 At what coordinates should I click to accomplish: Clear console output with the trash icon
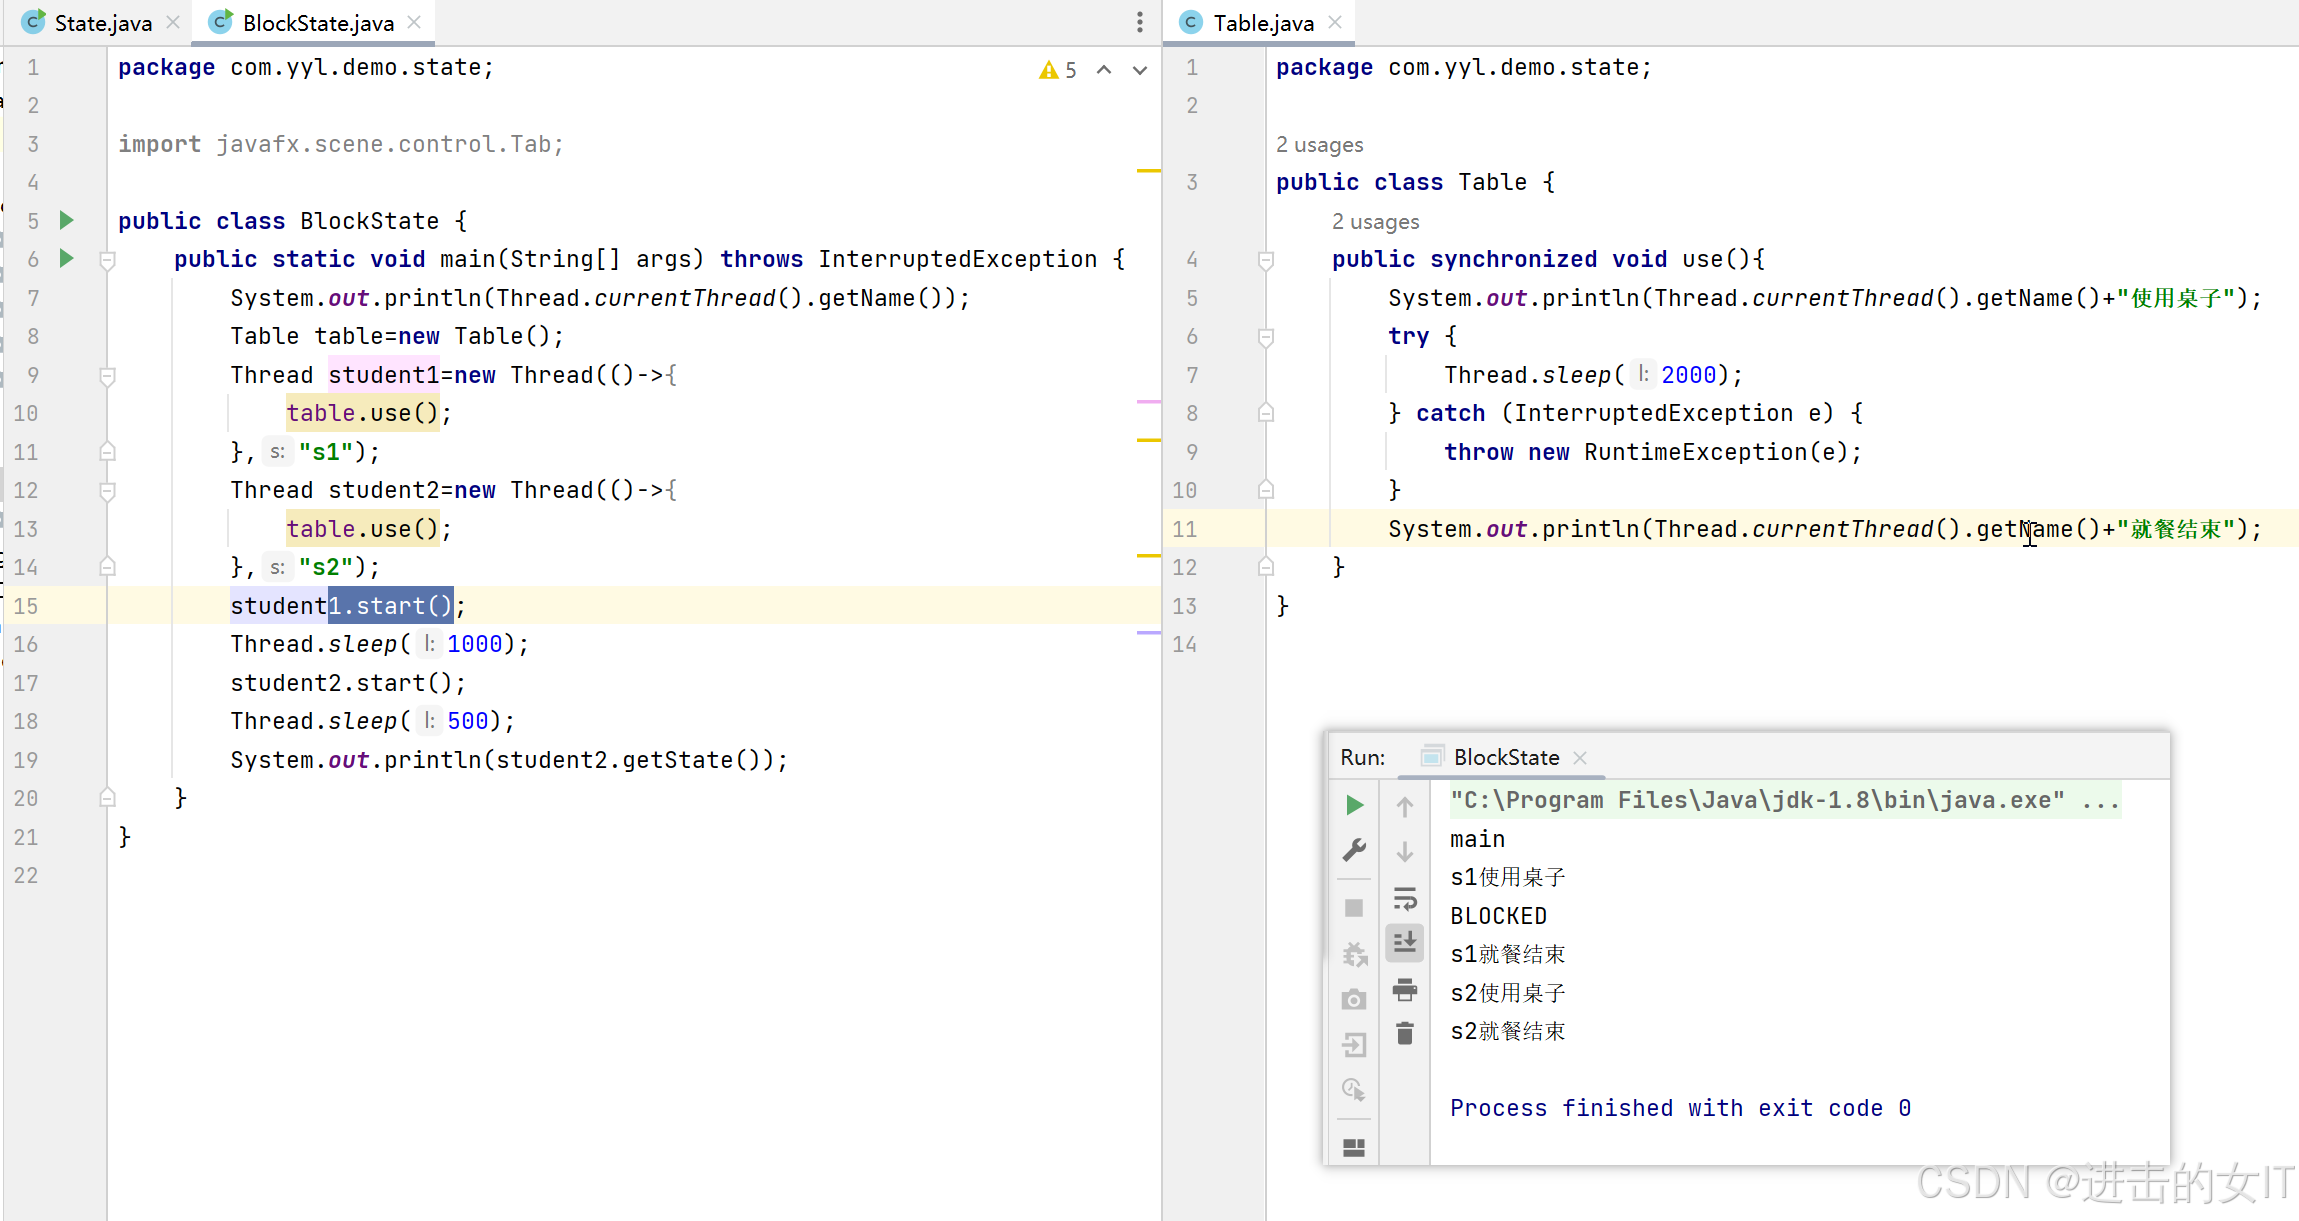point(1405,1033)
